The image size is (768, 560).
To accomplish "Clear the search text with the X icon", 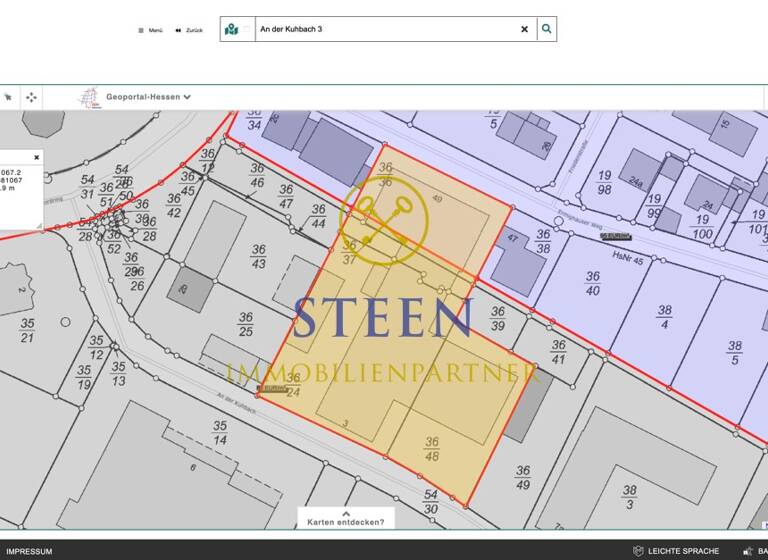I will coord(525,29).
